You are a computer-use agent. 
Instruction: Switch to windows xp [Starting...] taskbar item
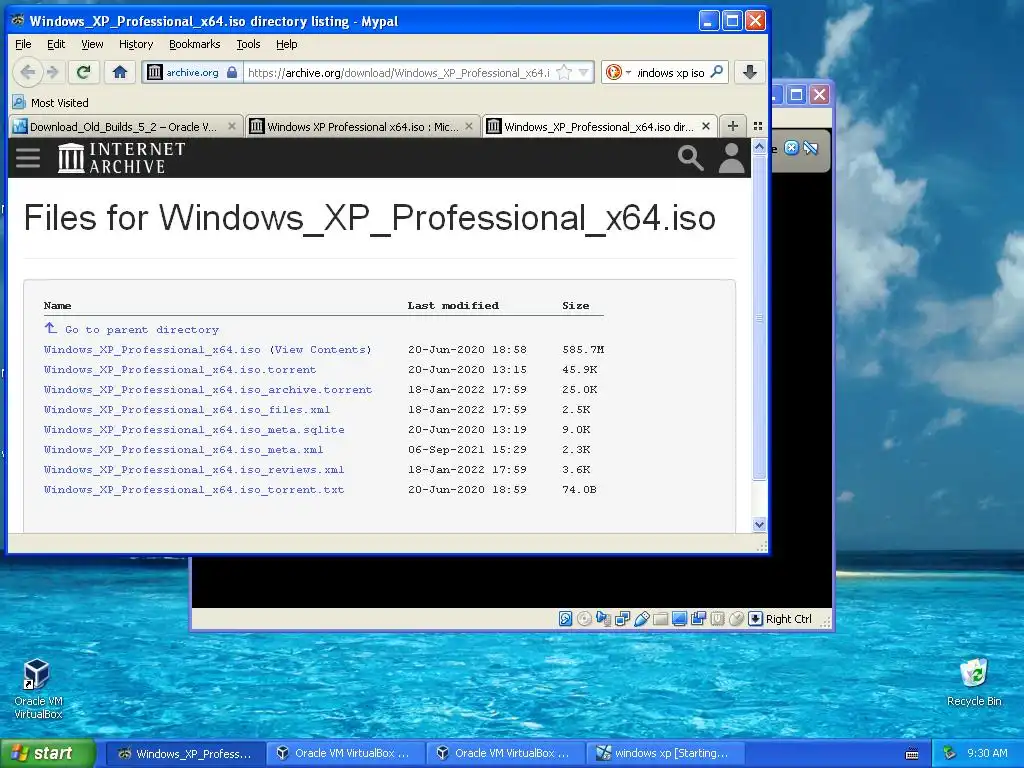(x=666, y=753)
